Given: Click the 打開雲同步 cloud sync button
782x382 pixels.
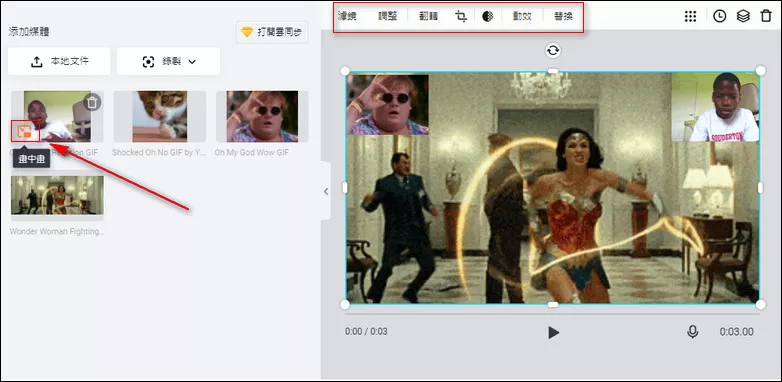Looking at the screenshot, I should (x=272, y=32).
